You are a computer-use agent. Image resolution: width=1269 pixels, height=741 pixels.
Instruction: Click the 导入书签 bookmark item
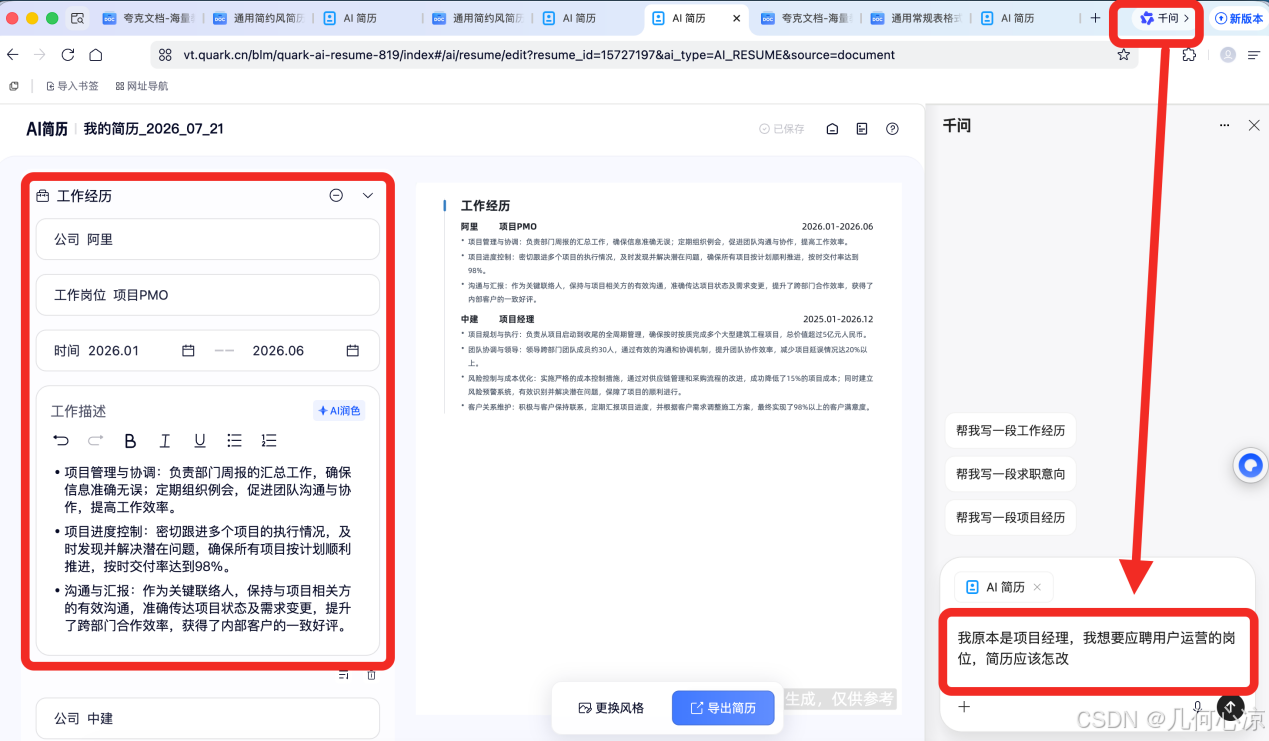click(x=72, y=86)
